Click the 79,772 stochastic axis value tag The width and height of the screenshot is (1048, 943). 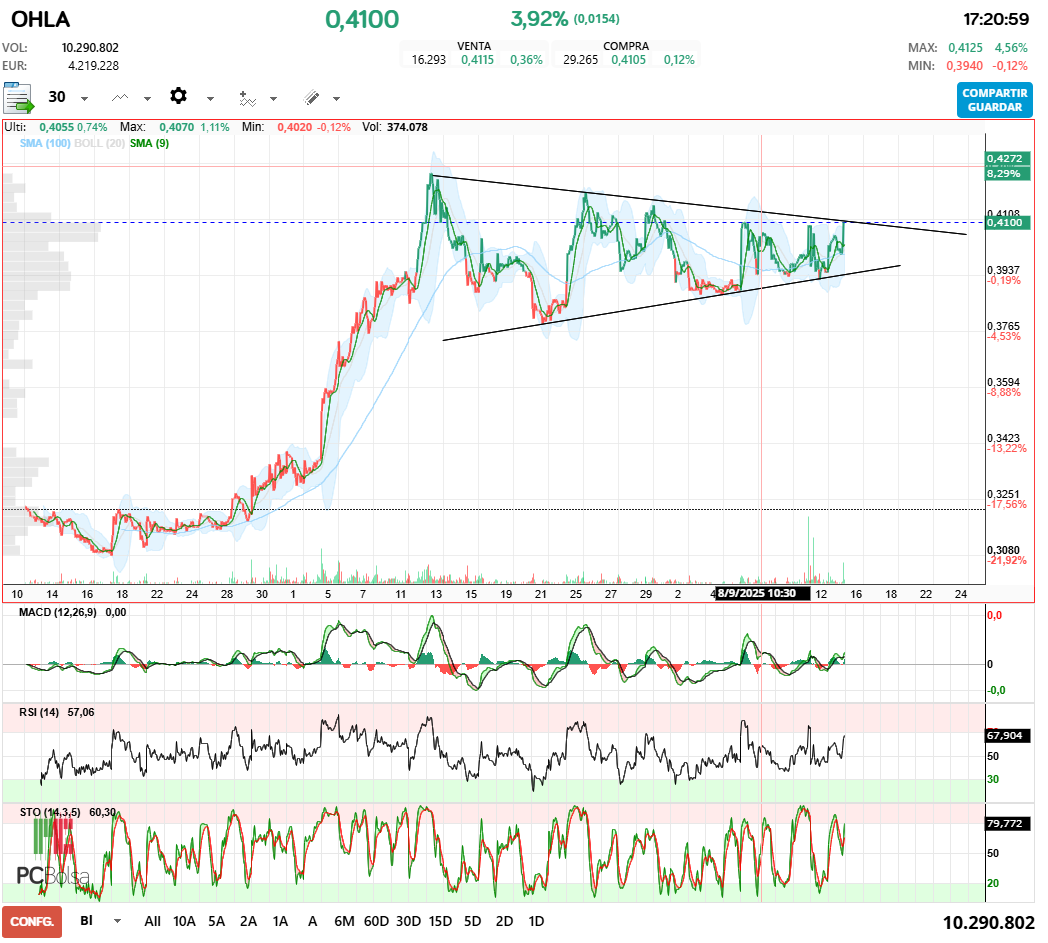[1005, 823]
